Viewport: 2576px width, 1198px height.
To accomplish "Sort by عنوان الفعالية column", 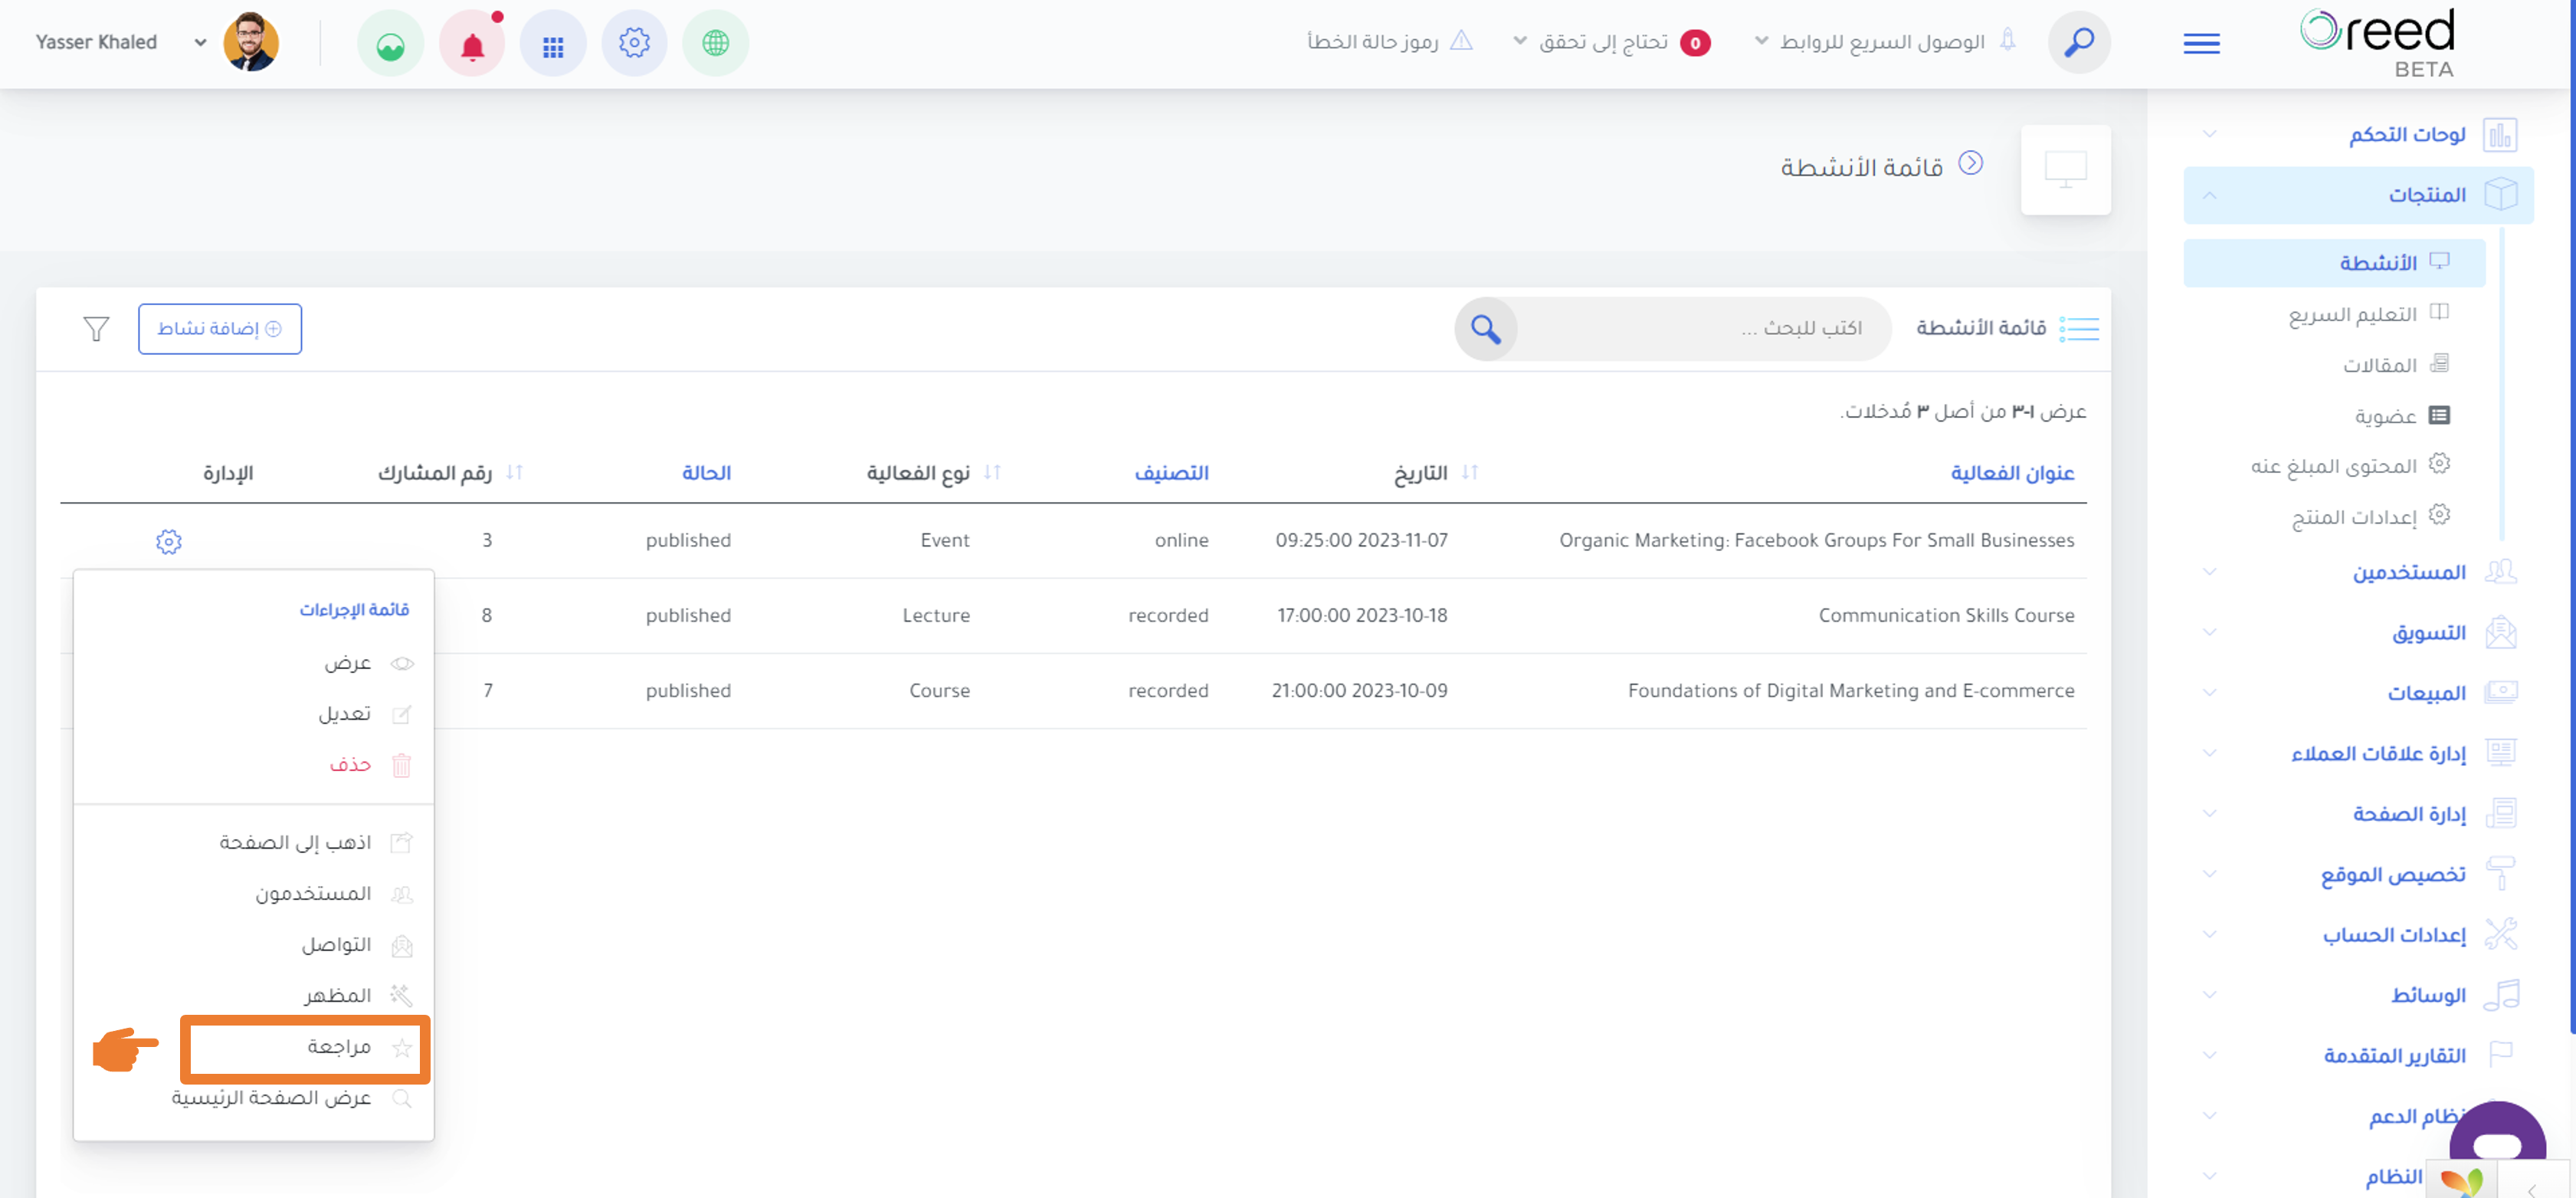I will coord(2012,472).
